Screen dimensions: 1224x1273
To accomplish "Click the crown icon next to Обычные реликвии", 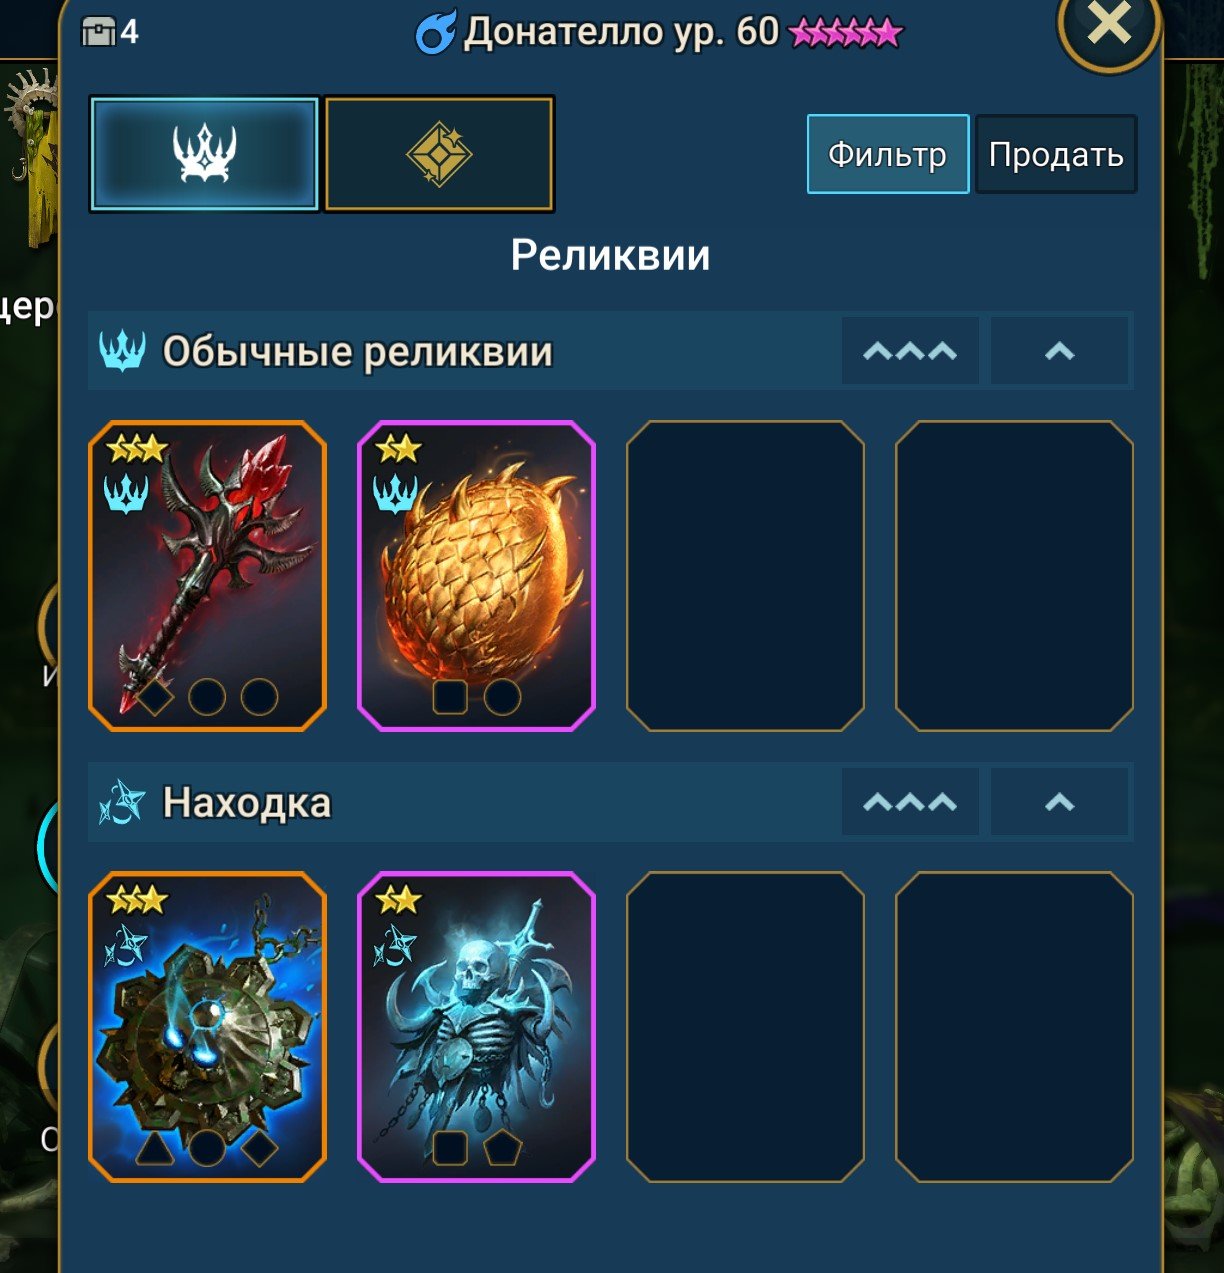I will [123, 351].
